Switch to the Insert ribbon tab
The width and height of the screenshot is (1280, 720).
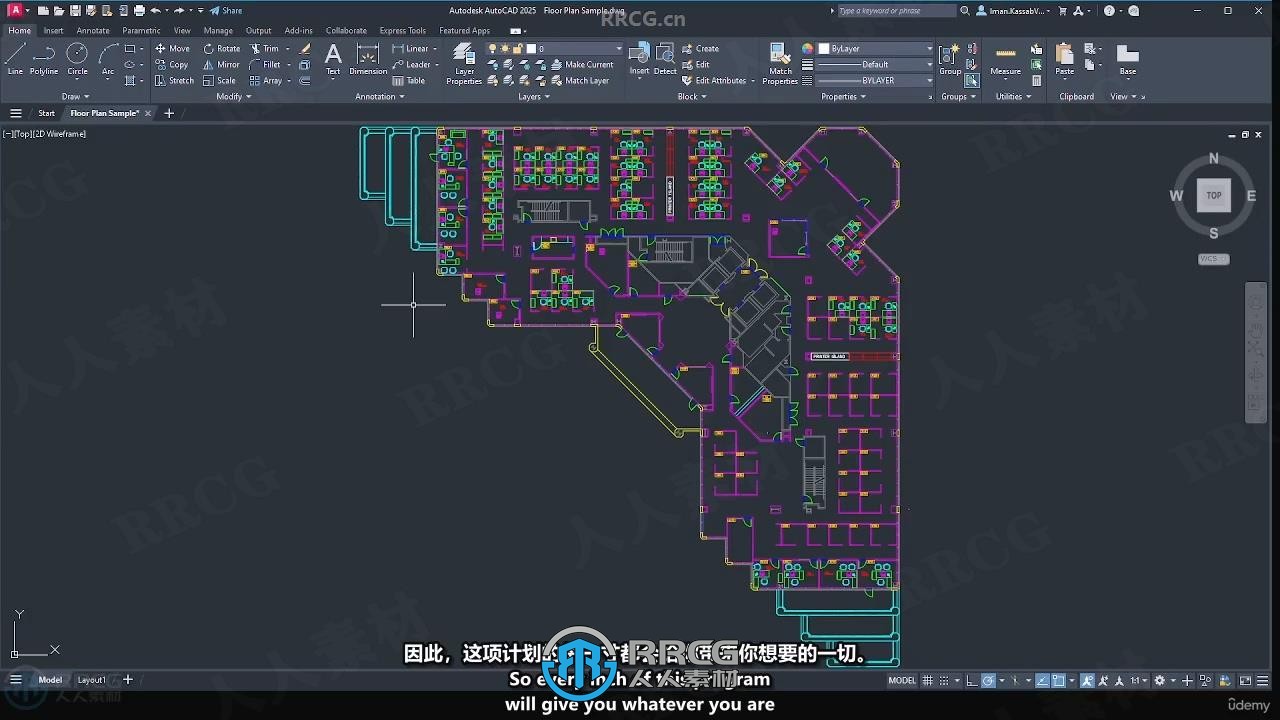pos(53,30)
